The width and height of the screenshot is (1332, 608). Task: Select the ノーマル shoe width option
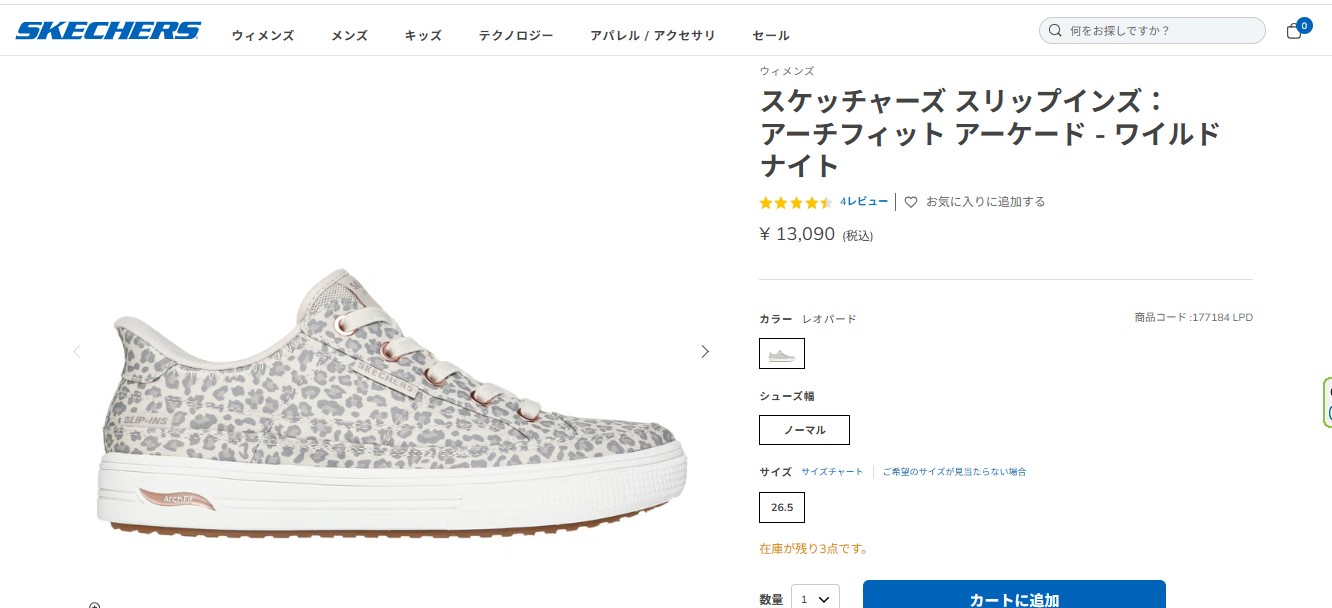(804, 430)
